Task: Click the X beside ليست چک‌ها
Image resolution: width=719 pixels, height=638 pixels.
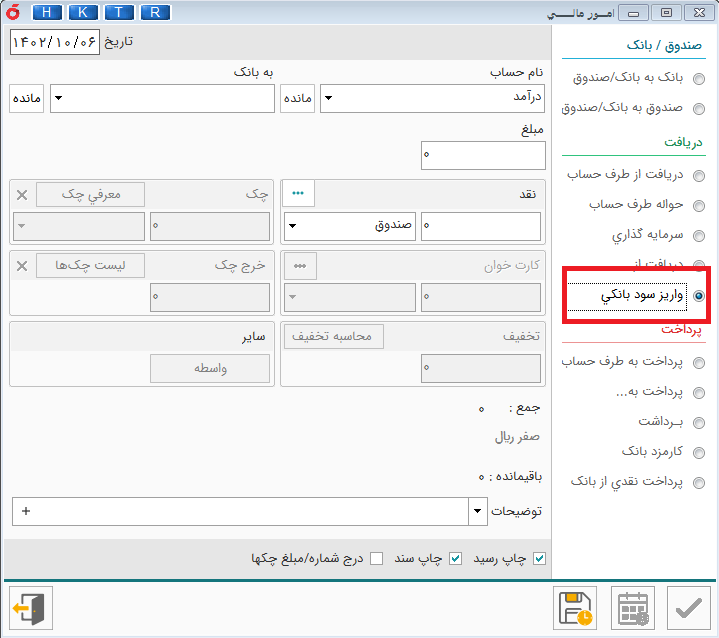Action: click(x=22, y=266)
